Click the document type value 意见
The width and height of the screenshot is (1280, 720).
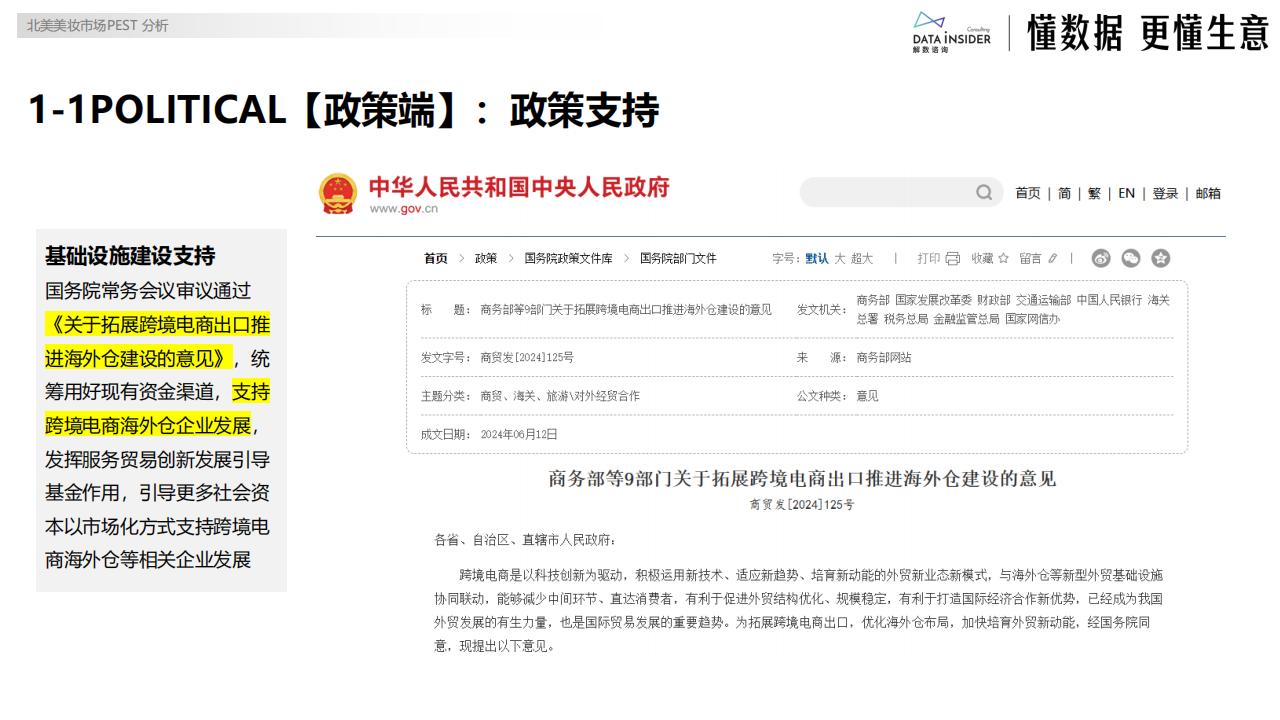tap(867, 396)
